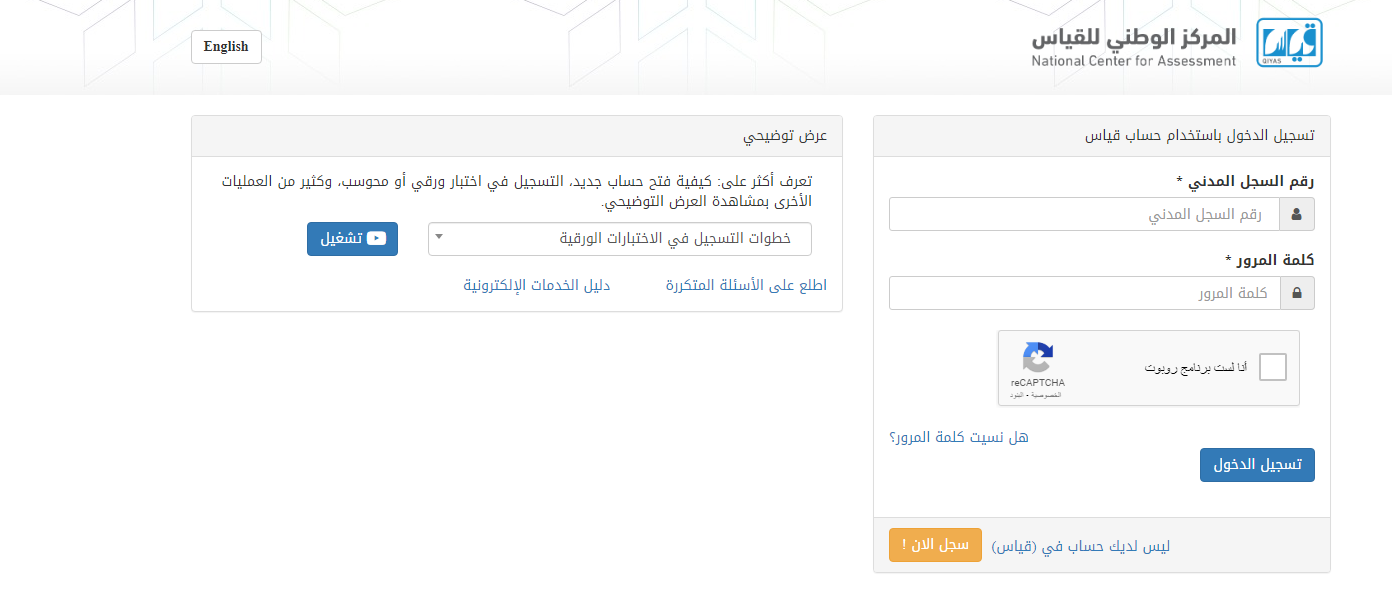Open the خطوات التسجيل في الاختبارات الورقية dropdown
This screenshot has width=1392, height=600.
pos(620,239)
